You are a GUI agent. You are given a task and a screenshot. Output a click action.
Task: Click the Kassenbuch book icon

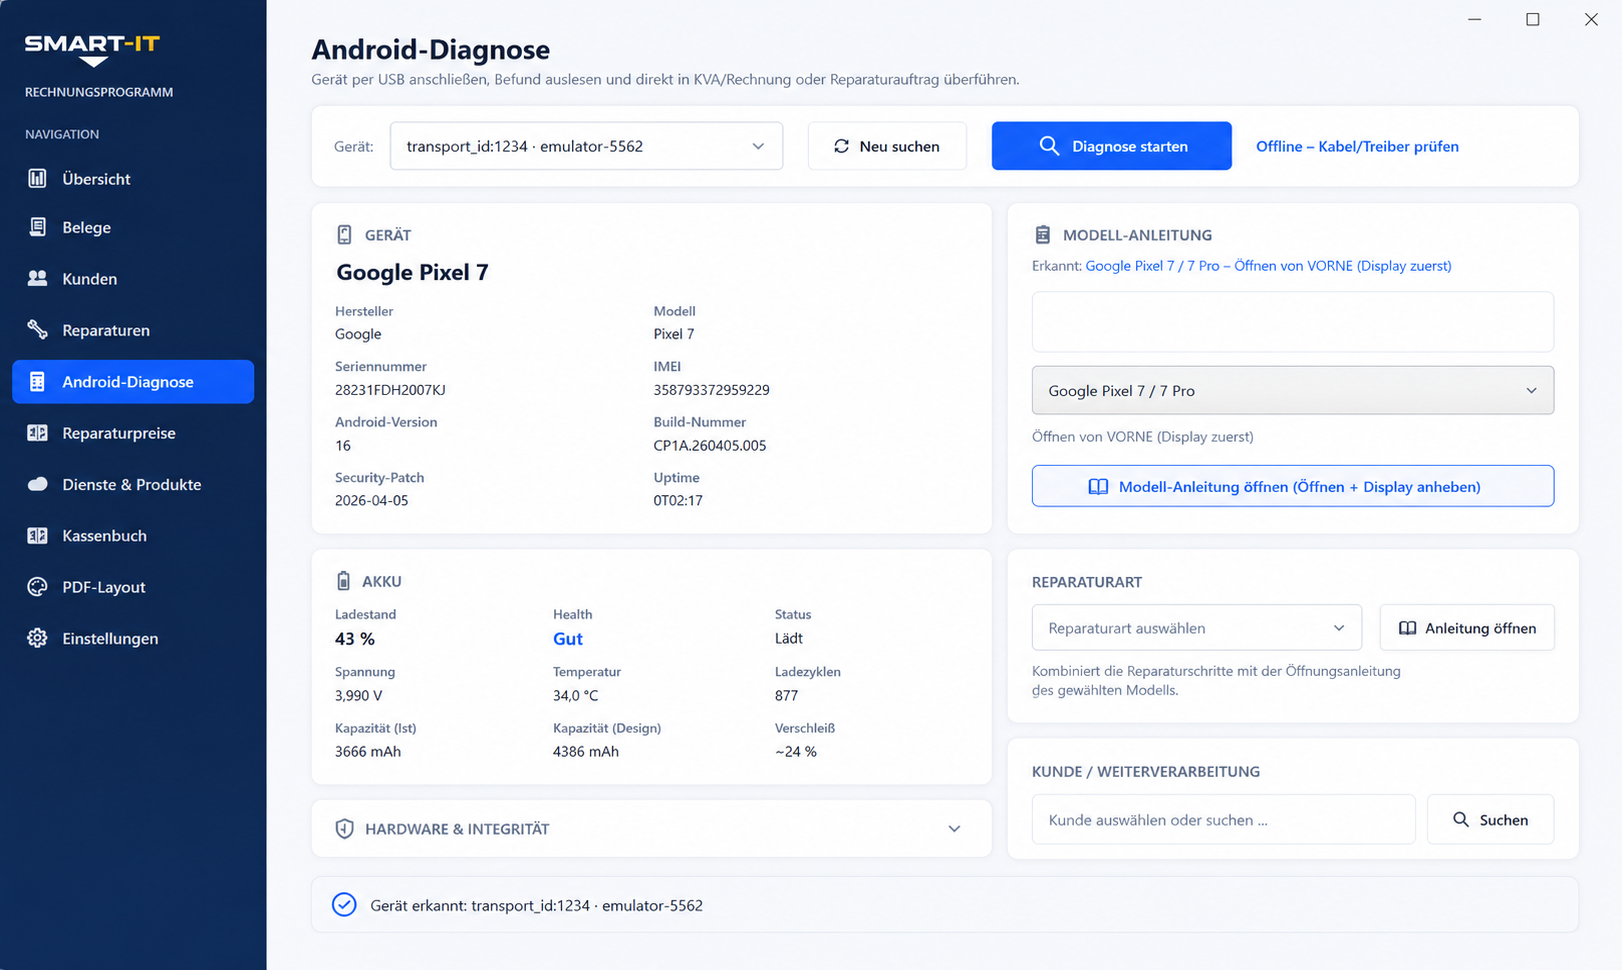tap(37, 535)
